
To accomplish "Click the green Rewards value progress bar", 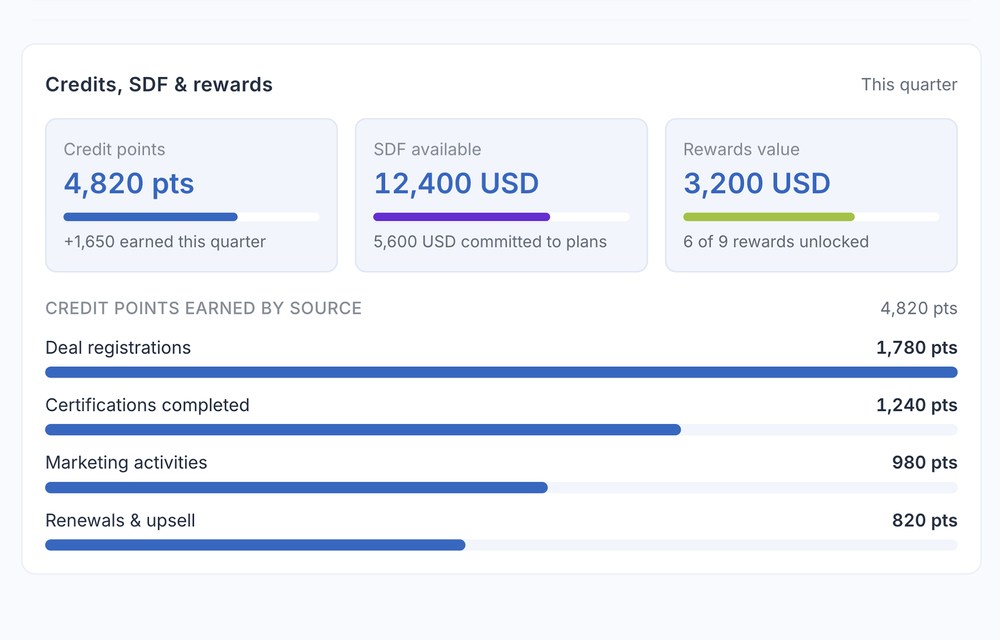I will tap(811, 217).
